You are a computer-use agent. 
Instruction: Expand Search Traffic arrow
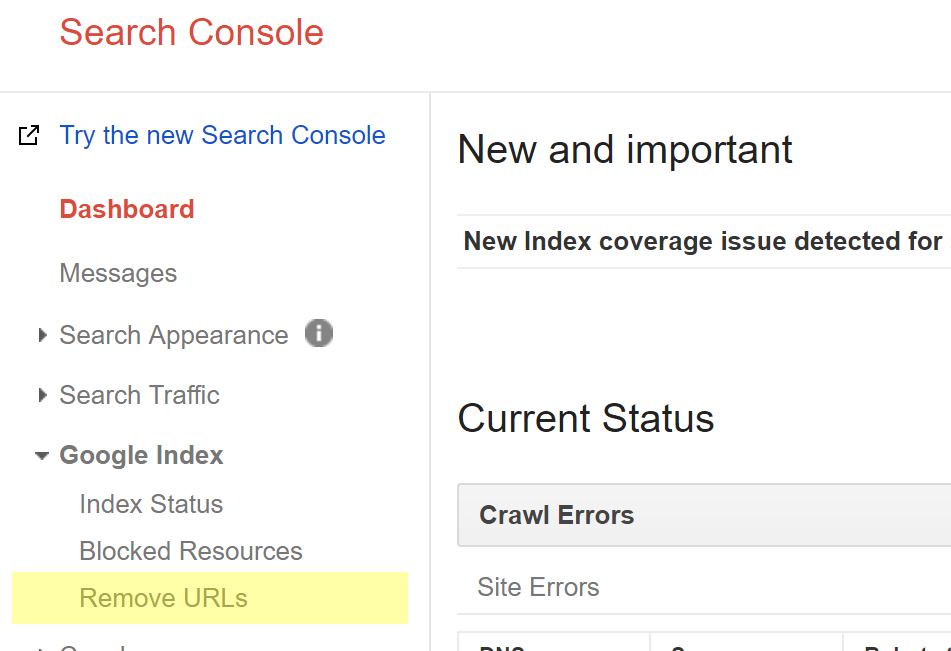tap(42, 395)
